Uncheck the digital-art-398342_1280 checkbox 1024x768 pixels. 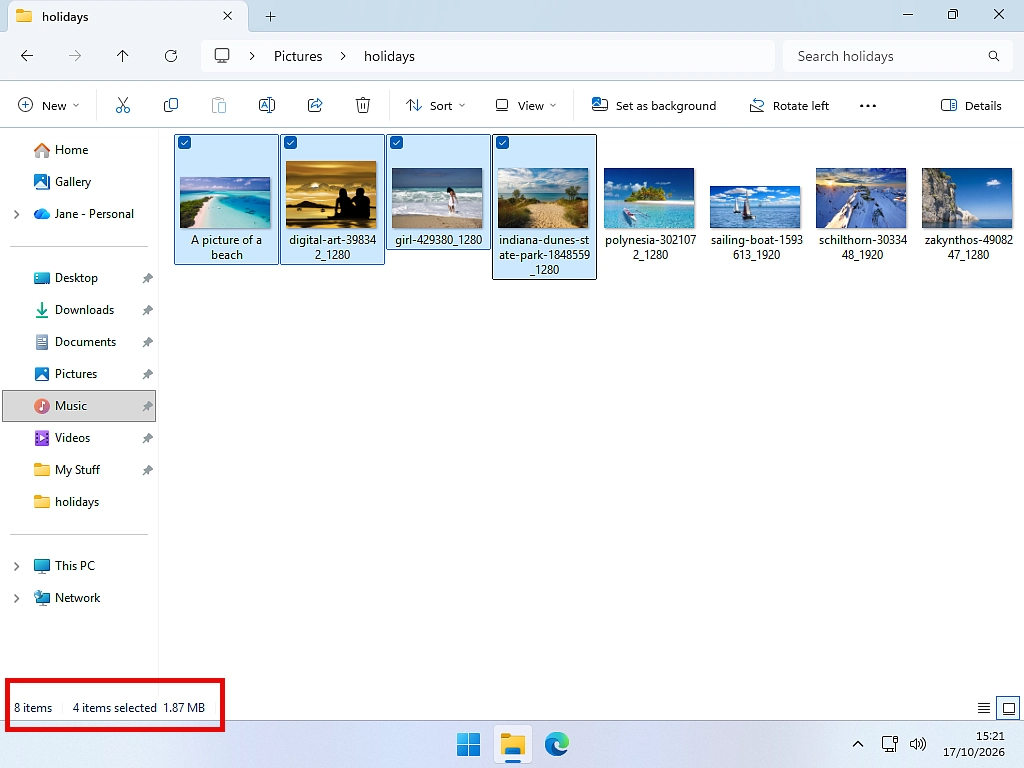(x=291, y=142)
